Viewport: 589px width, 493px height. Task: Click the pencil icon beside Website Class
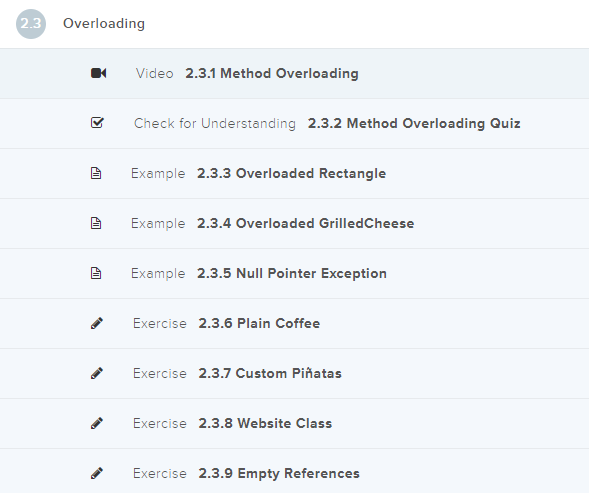pos(97,423)
